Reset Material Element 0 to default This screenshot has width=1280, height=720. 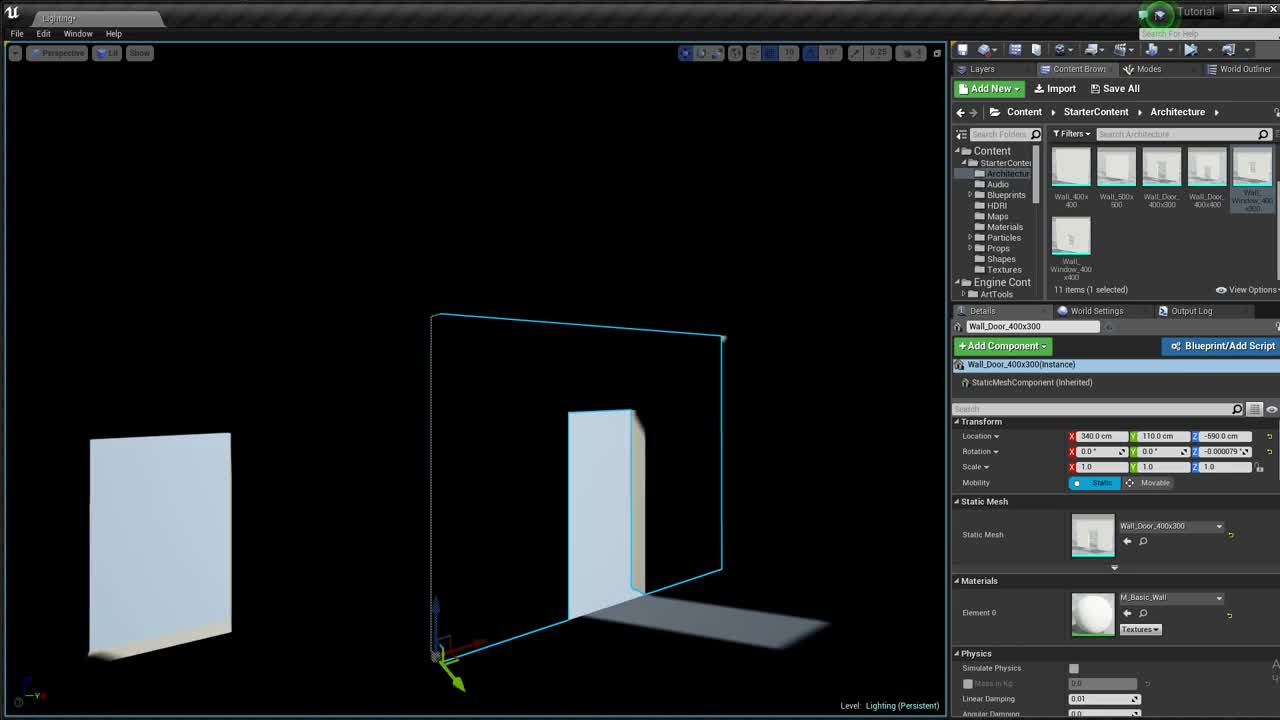tap(1230, 615)
